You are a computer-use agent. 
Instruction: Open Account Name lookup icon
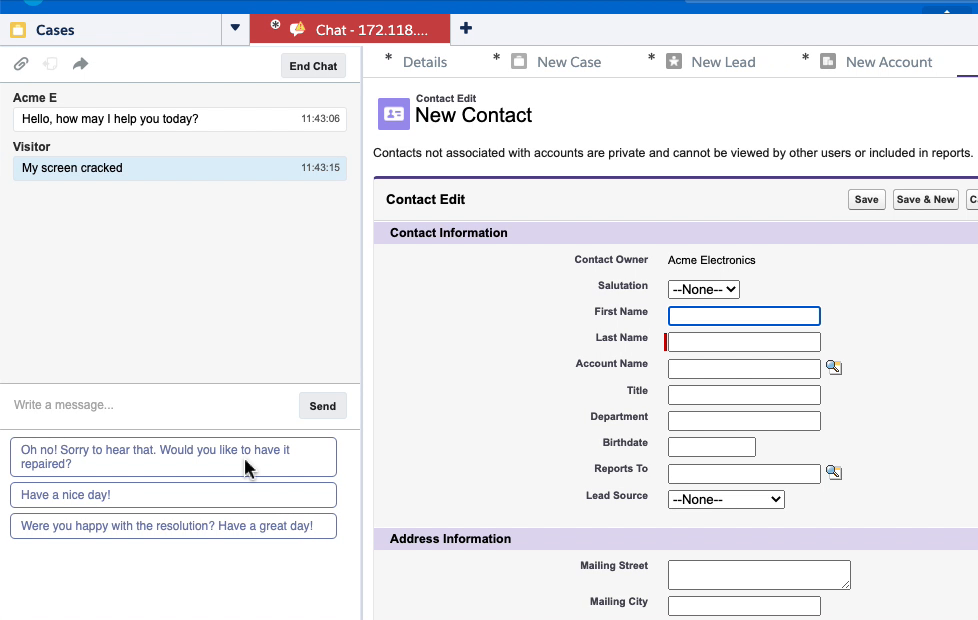click(x=834, y=368)
